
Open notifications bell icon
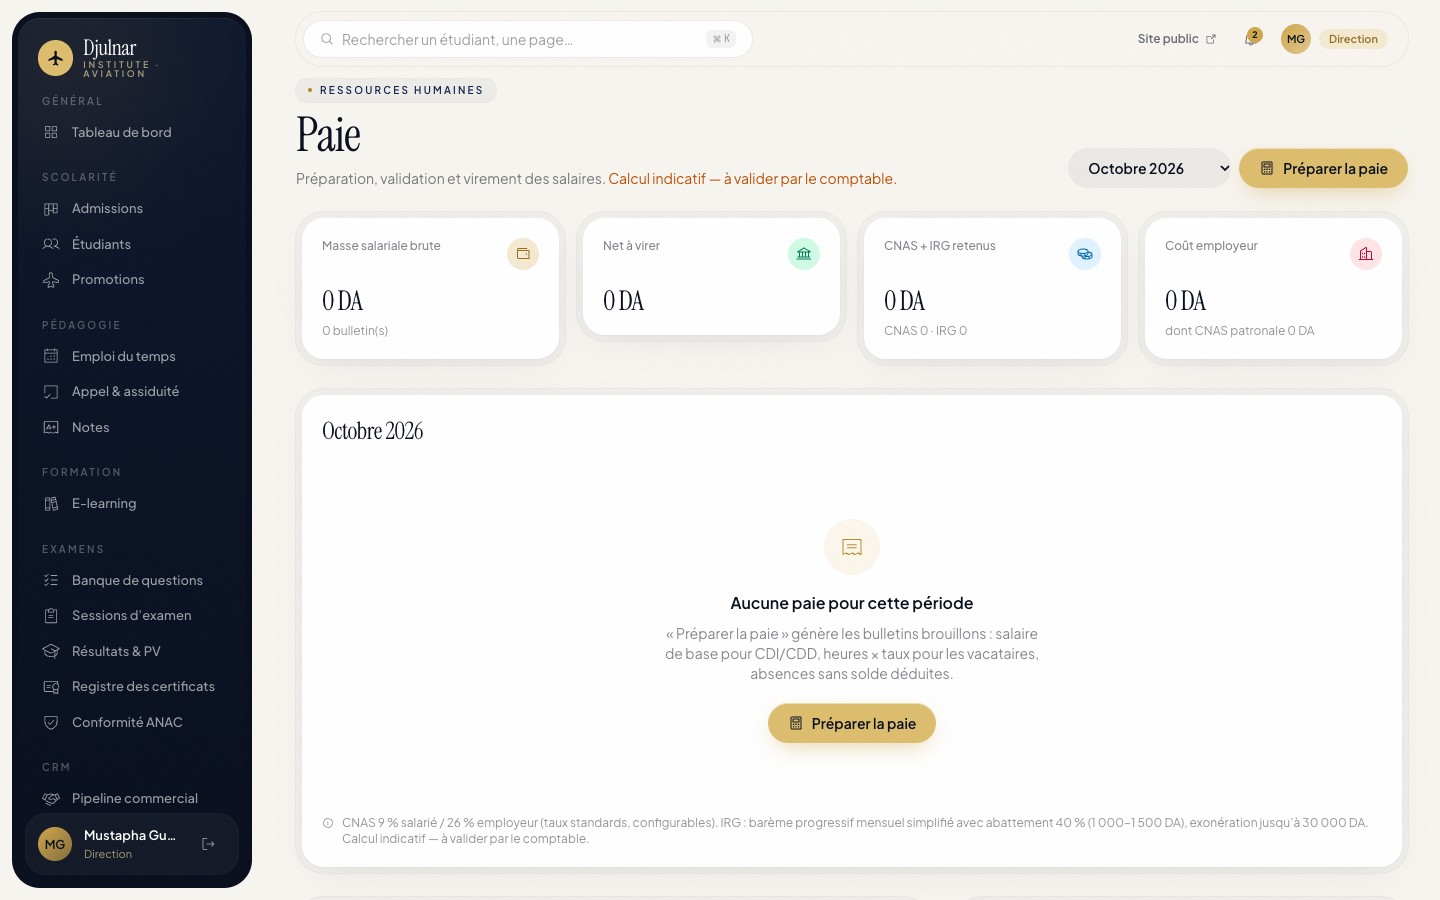coord(1250,39)
